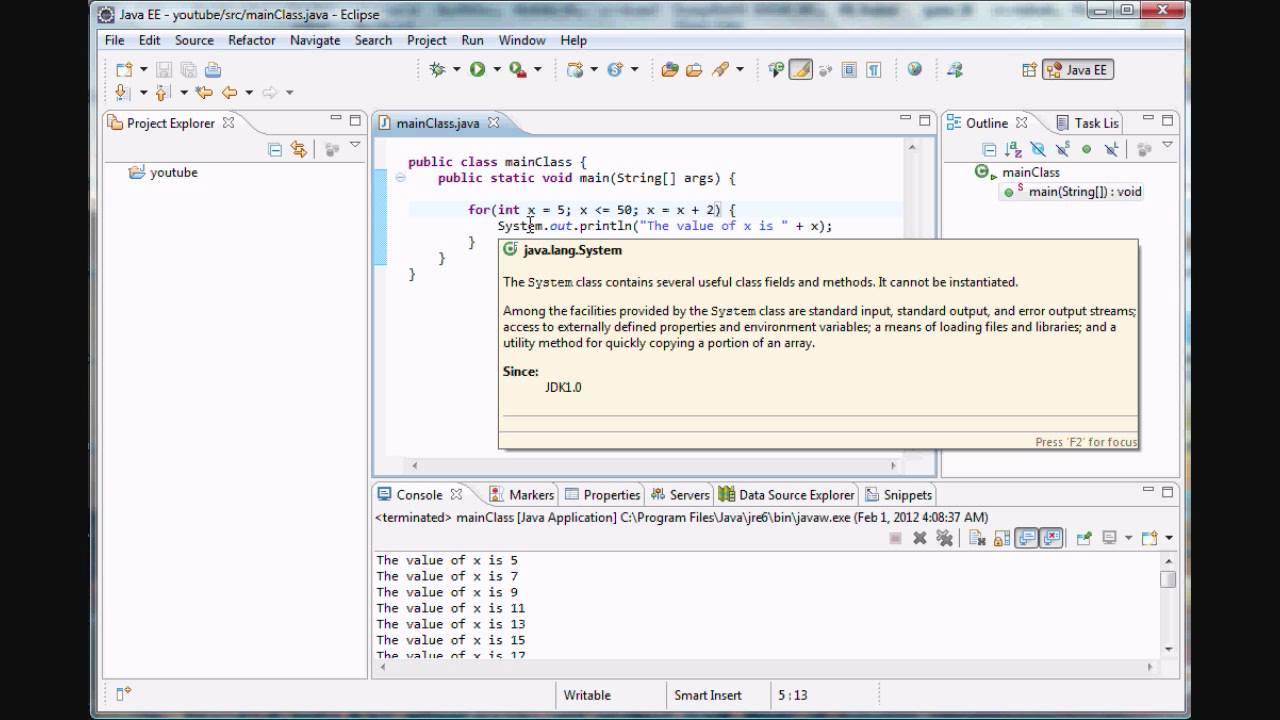
Task: Click the New Server wizard icon
Action: tap(575, 70)
